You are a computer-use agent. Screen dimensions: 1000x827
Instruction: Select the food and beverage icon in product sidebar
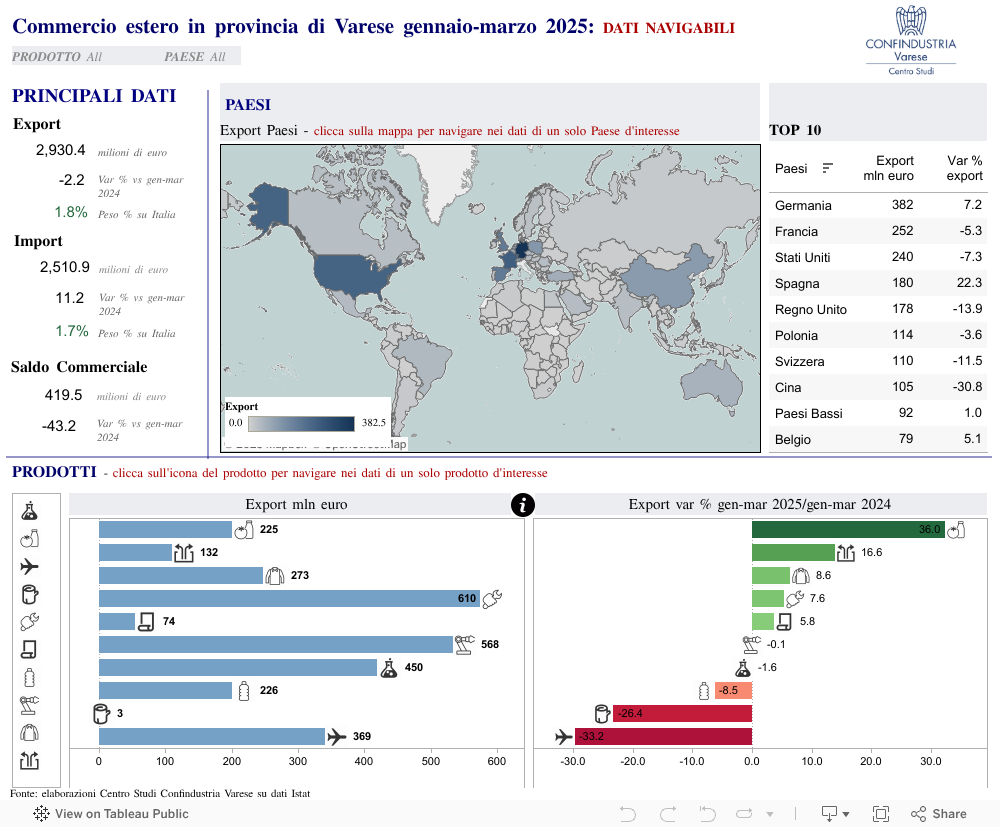tap(29, 539)
